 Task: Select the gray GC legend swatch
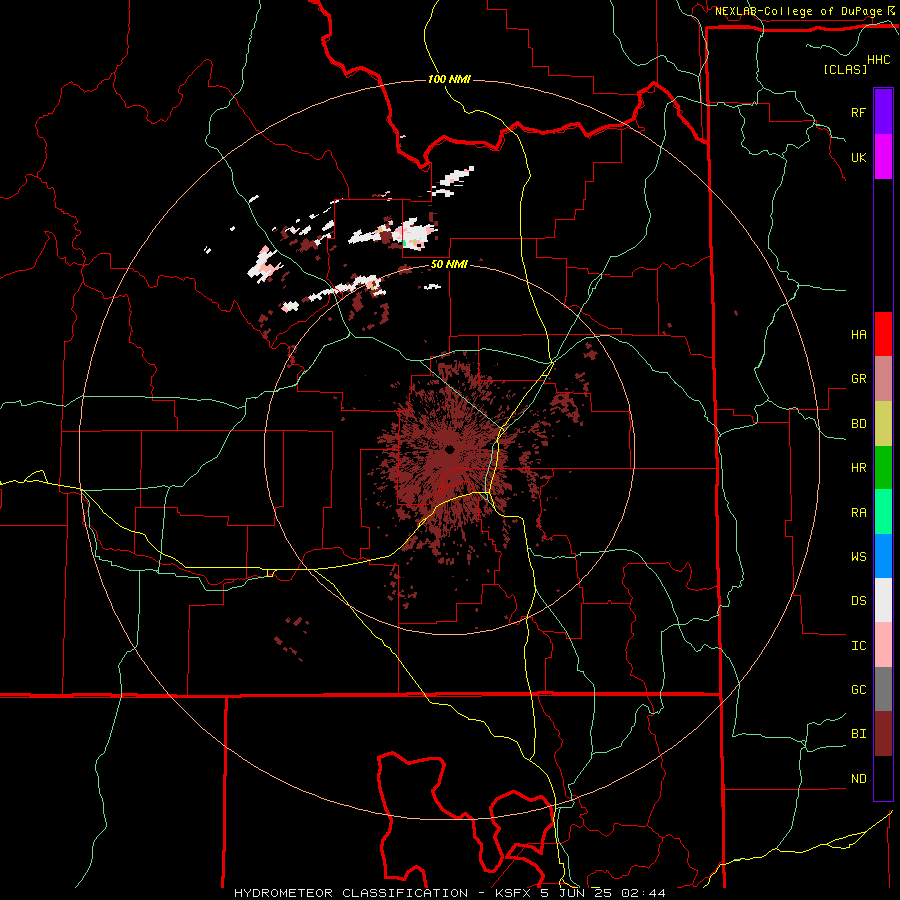click(x=883, y=689)
